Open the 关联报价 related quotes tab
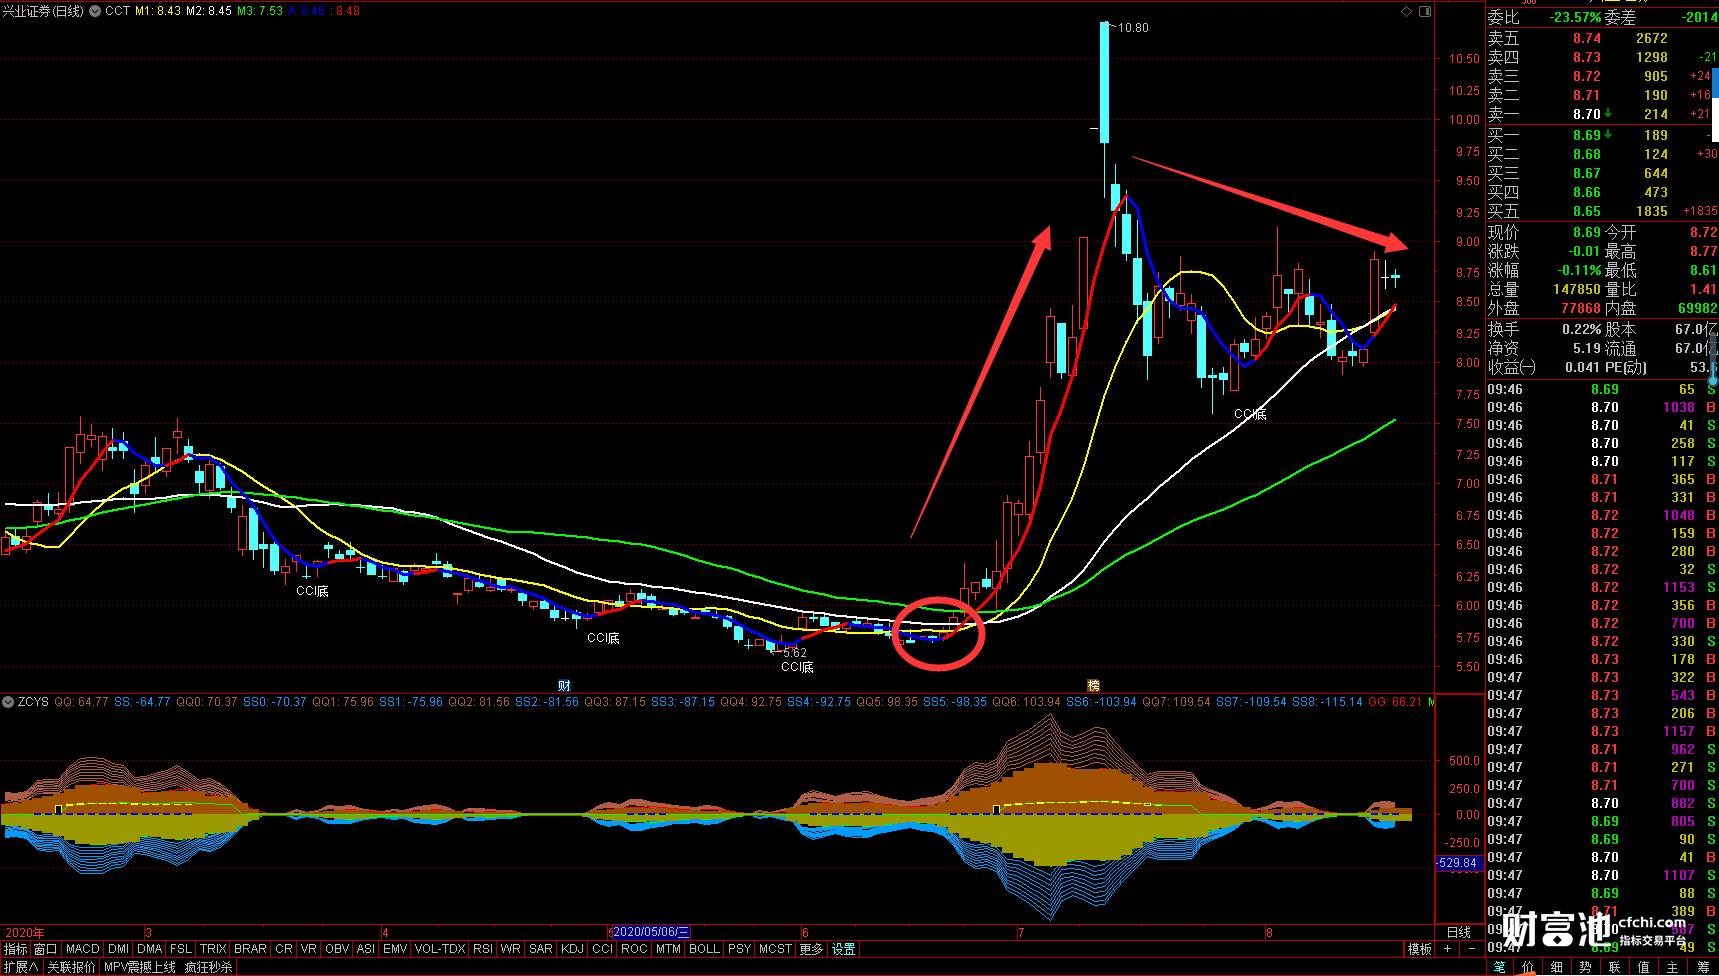 pos(71,967)
